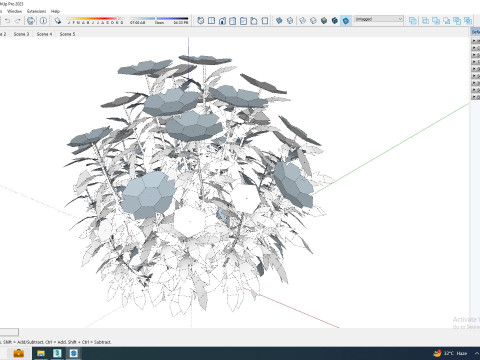This screenshot has height=360, width=480.
Task: Open the 32°C Haze weather widget
Action: pos(451,353)
